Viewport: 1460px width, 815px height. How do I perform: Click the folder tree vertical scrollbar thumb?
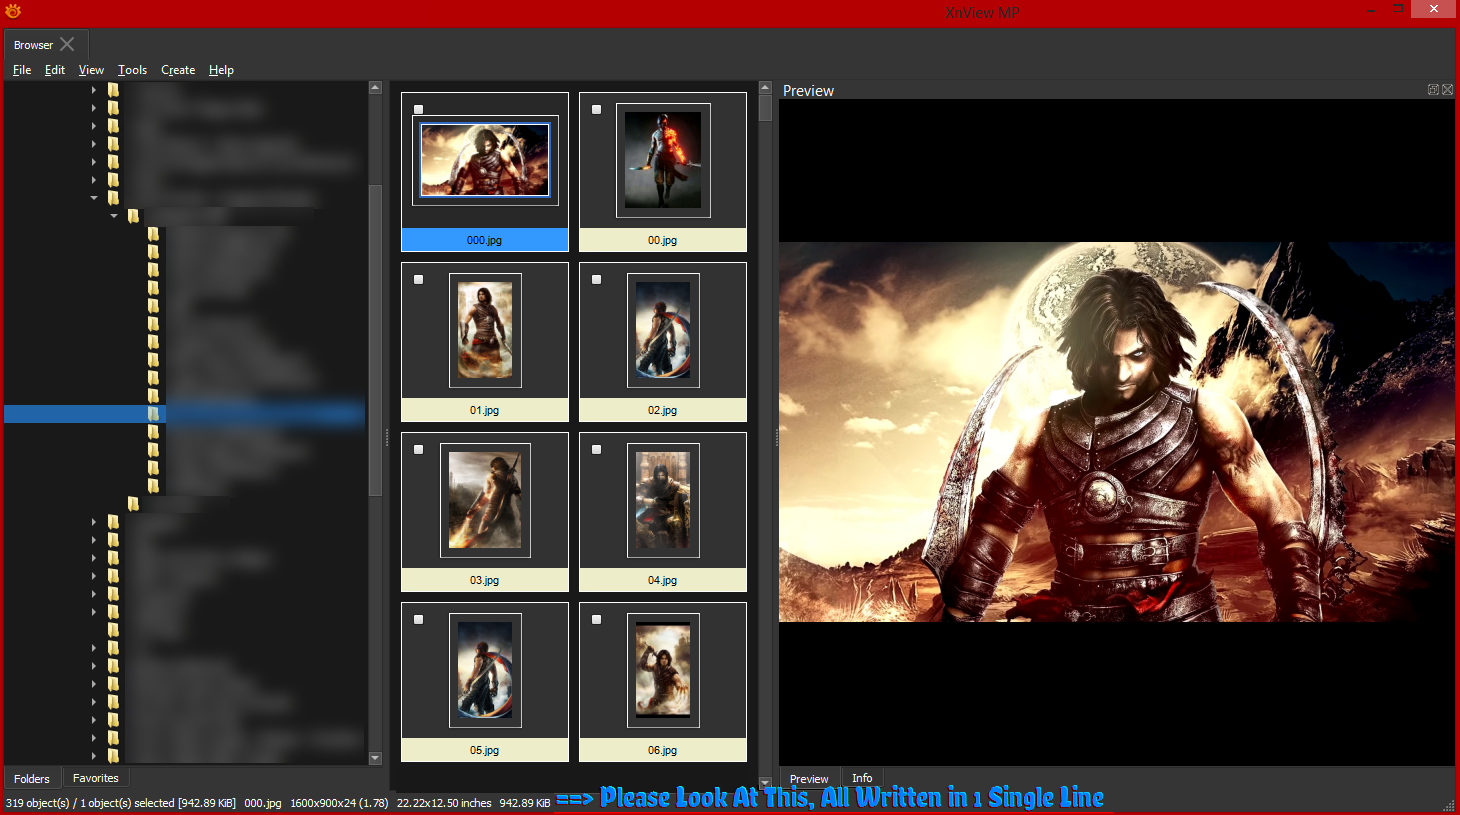(x=376, y=340)
